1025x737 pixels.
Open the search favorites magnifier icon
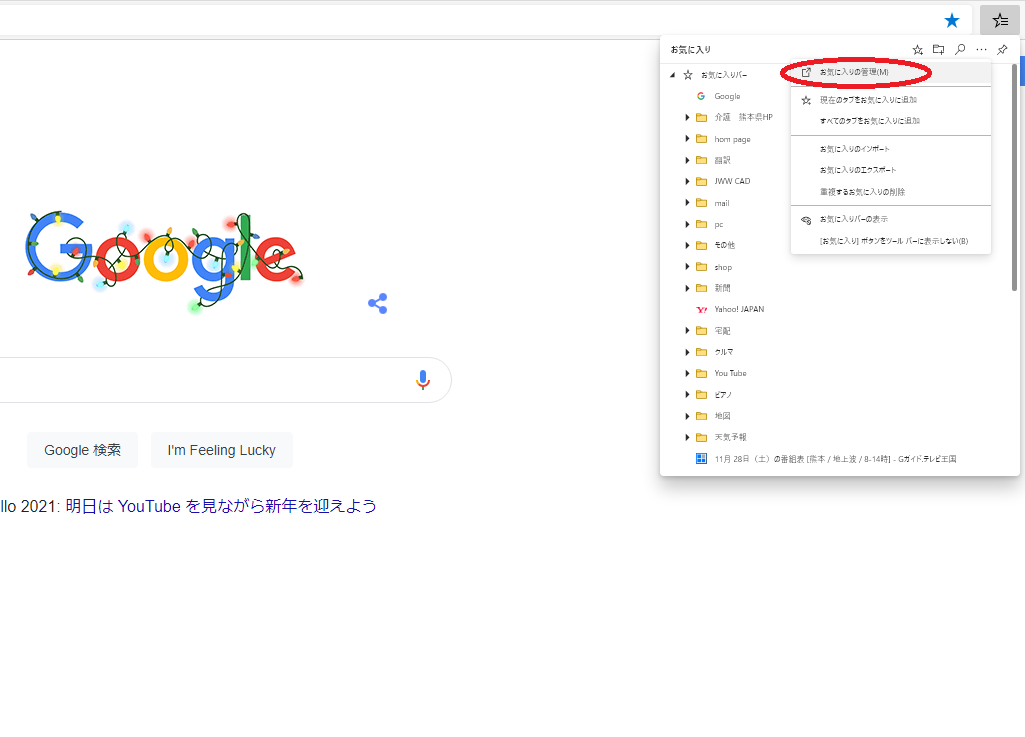coord(960,49)
